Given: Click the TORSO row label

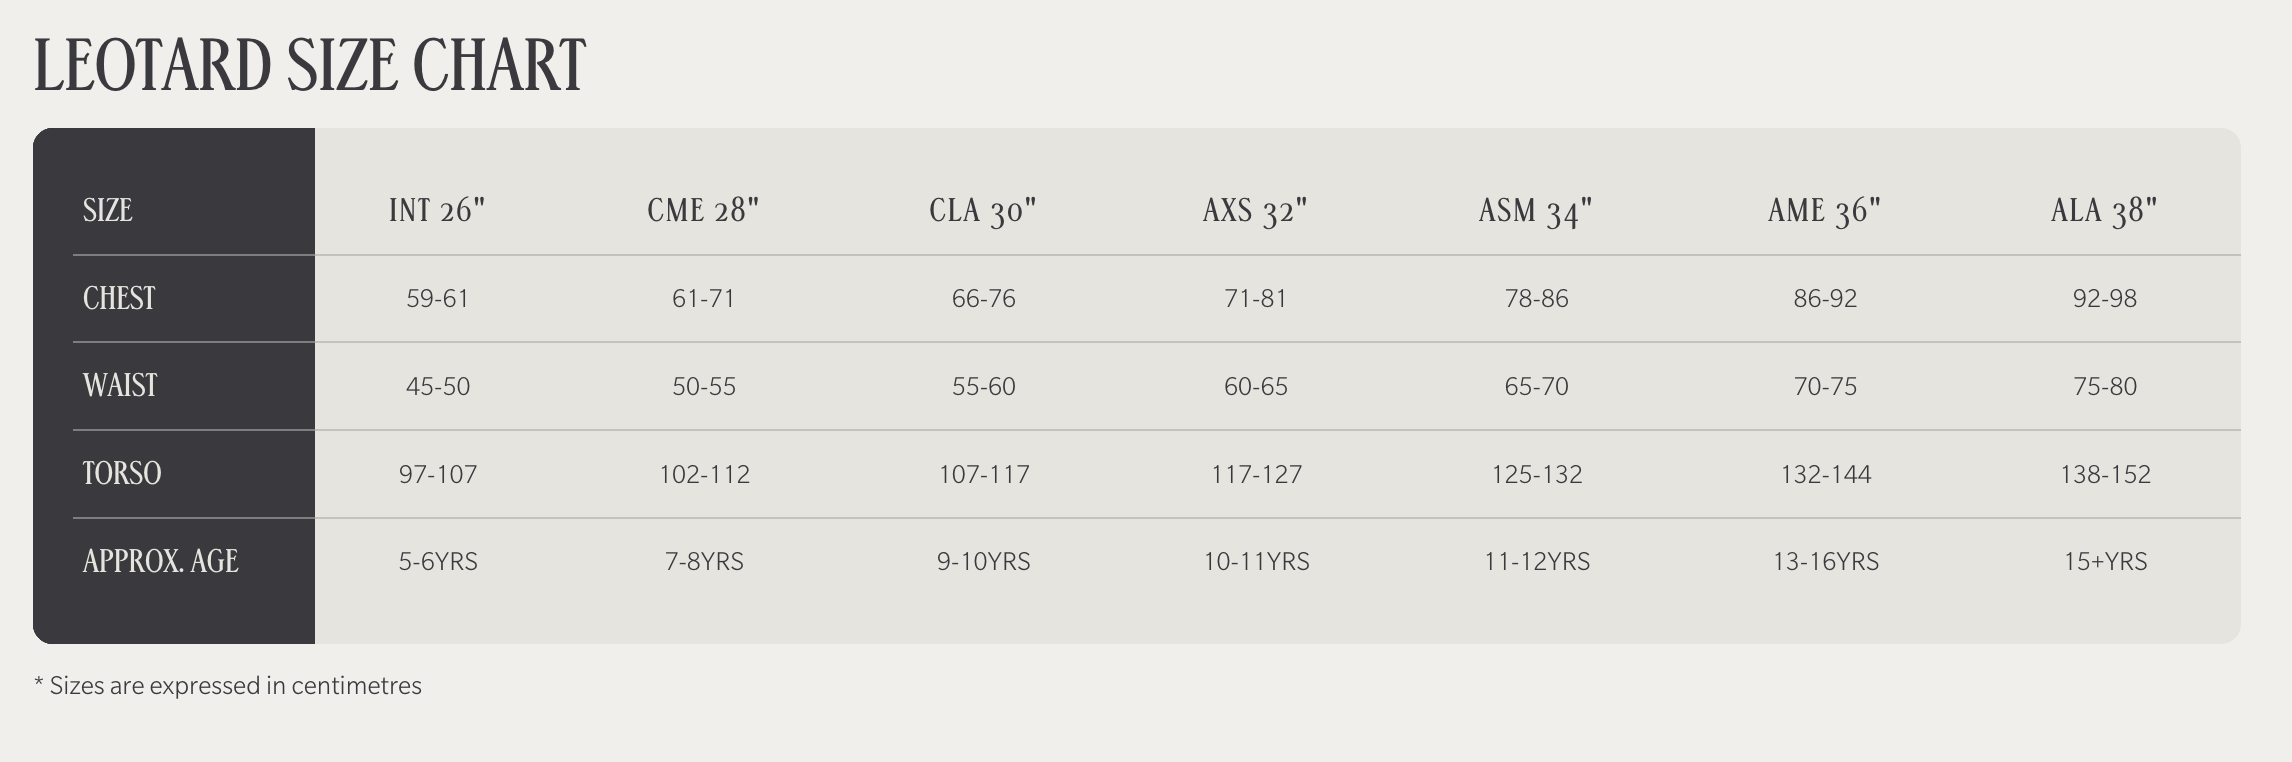Looking at the screenshot, I should (122, 473).
